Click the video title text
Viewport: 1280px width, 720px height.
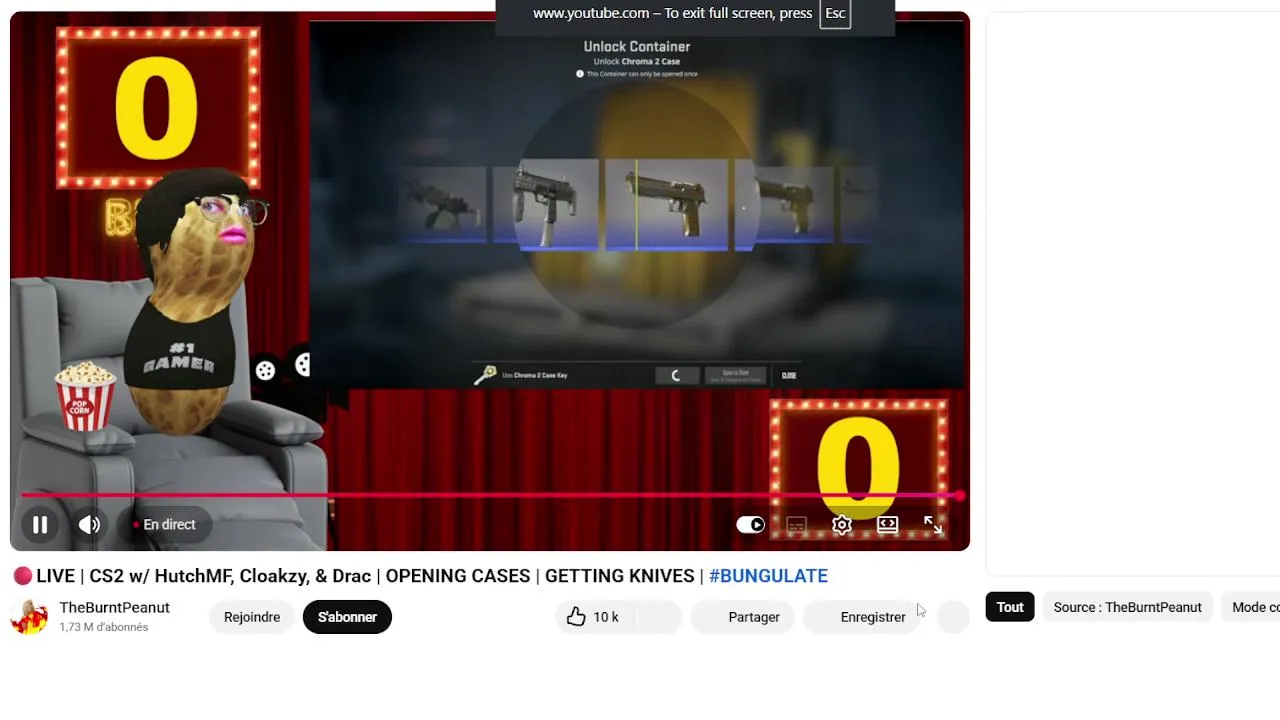pyautogui.click(x=420, y=576)
